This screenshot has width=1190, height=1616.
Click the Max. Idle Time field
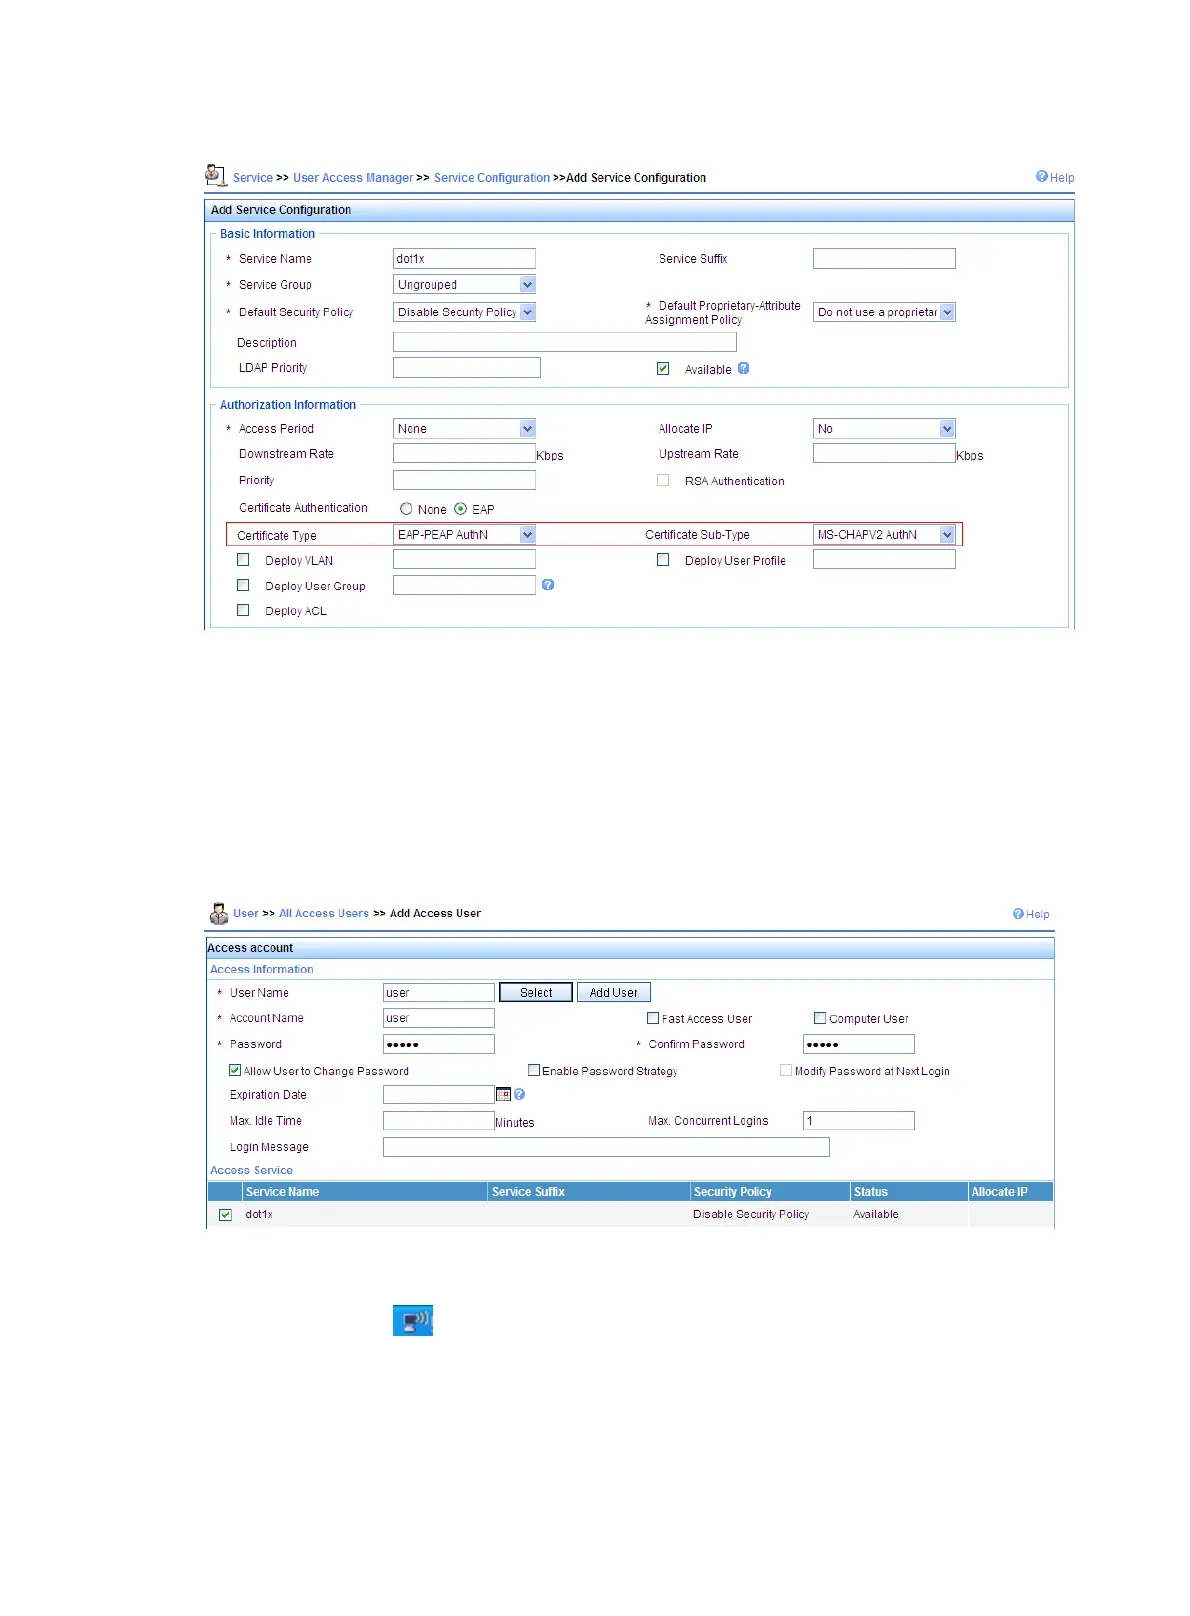click(x=439, y=1121)
